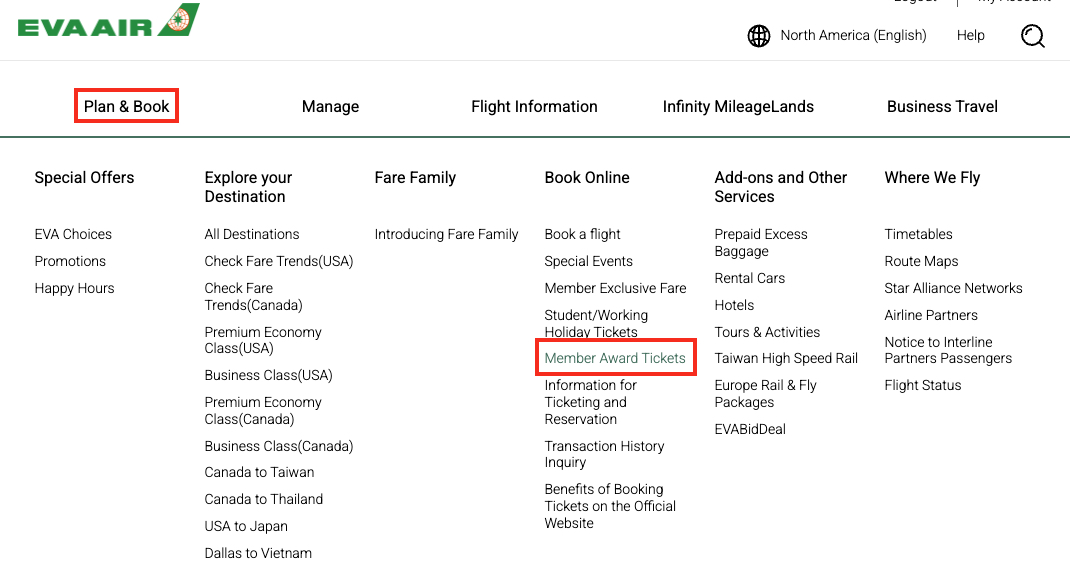Select Business Class(USA)
1070x573 pixels.
coord(268,375)
